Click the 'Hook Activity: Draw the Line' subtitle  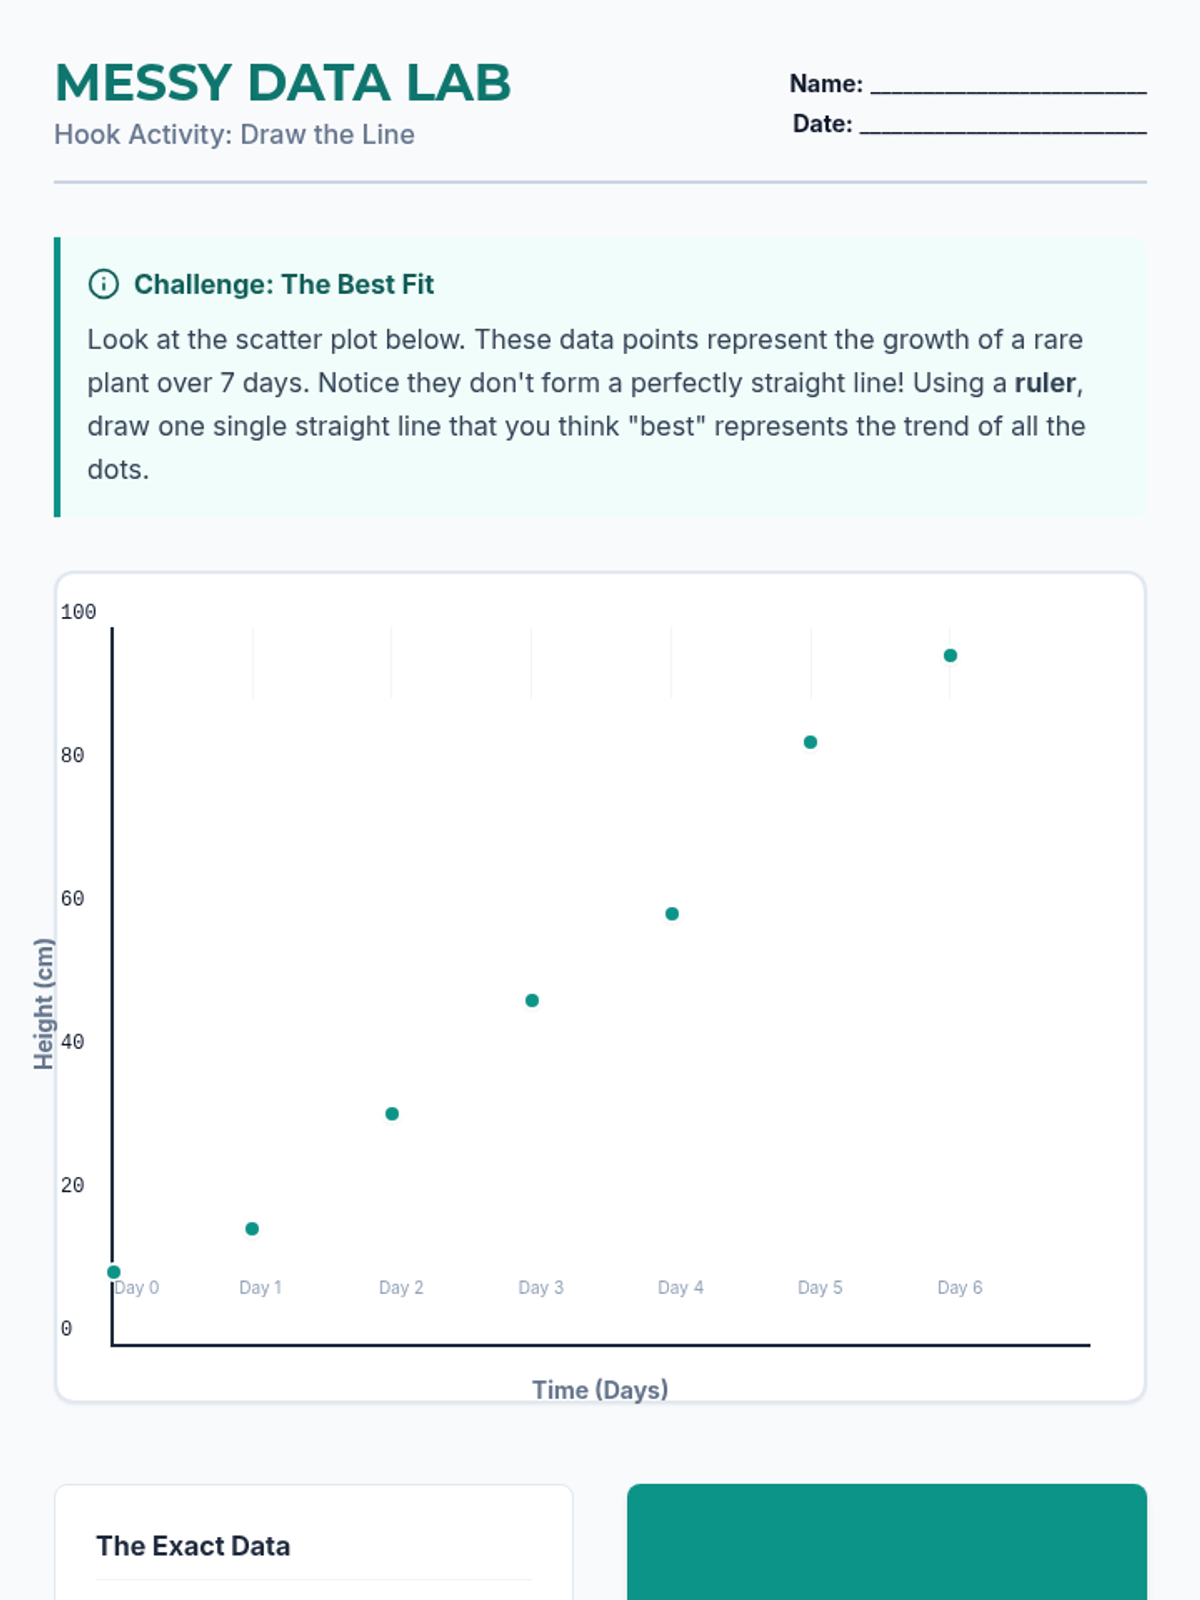click(234, 135)
